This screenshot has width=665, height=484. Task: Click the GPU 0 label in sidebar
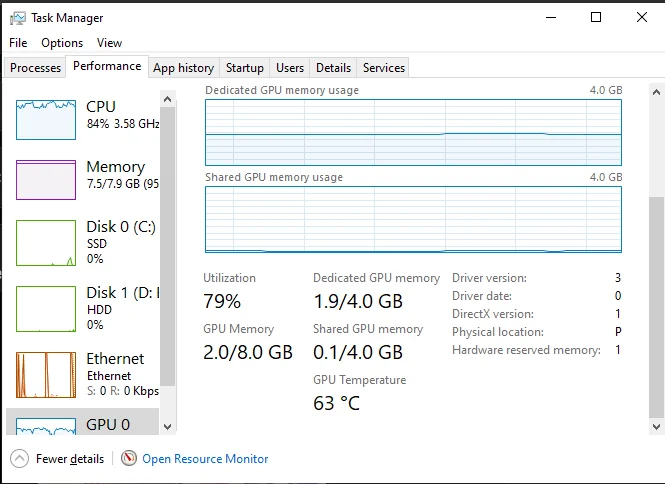108,425
